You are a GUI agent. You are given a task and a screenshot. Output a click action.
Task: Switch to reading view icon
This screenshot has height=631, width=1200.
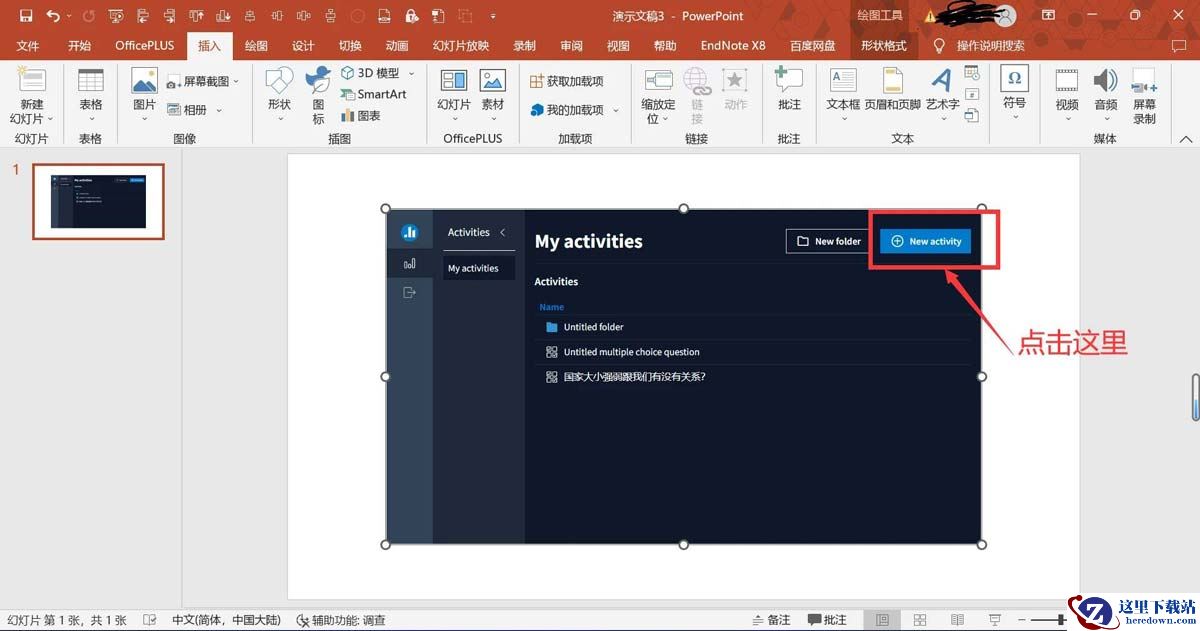pos(957,620)
